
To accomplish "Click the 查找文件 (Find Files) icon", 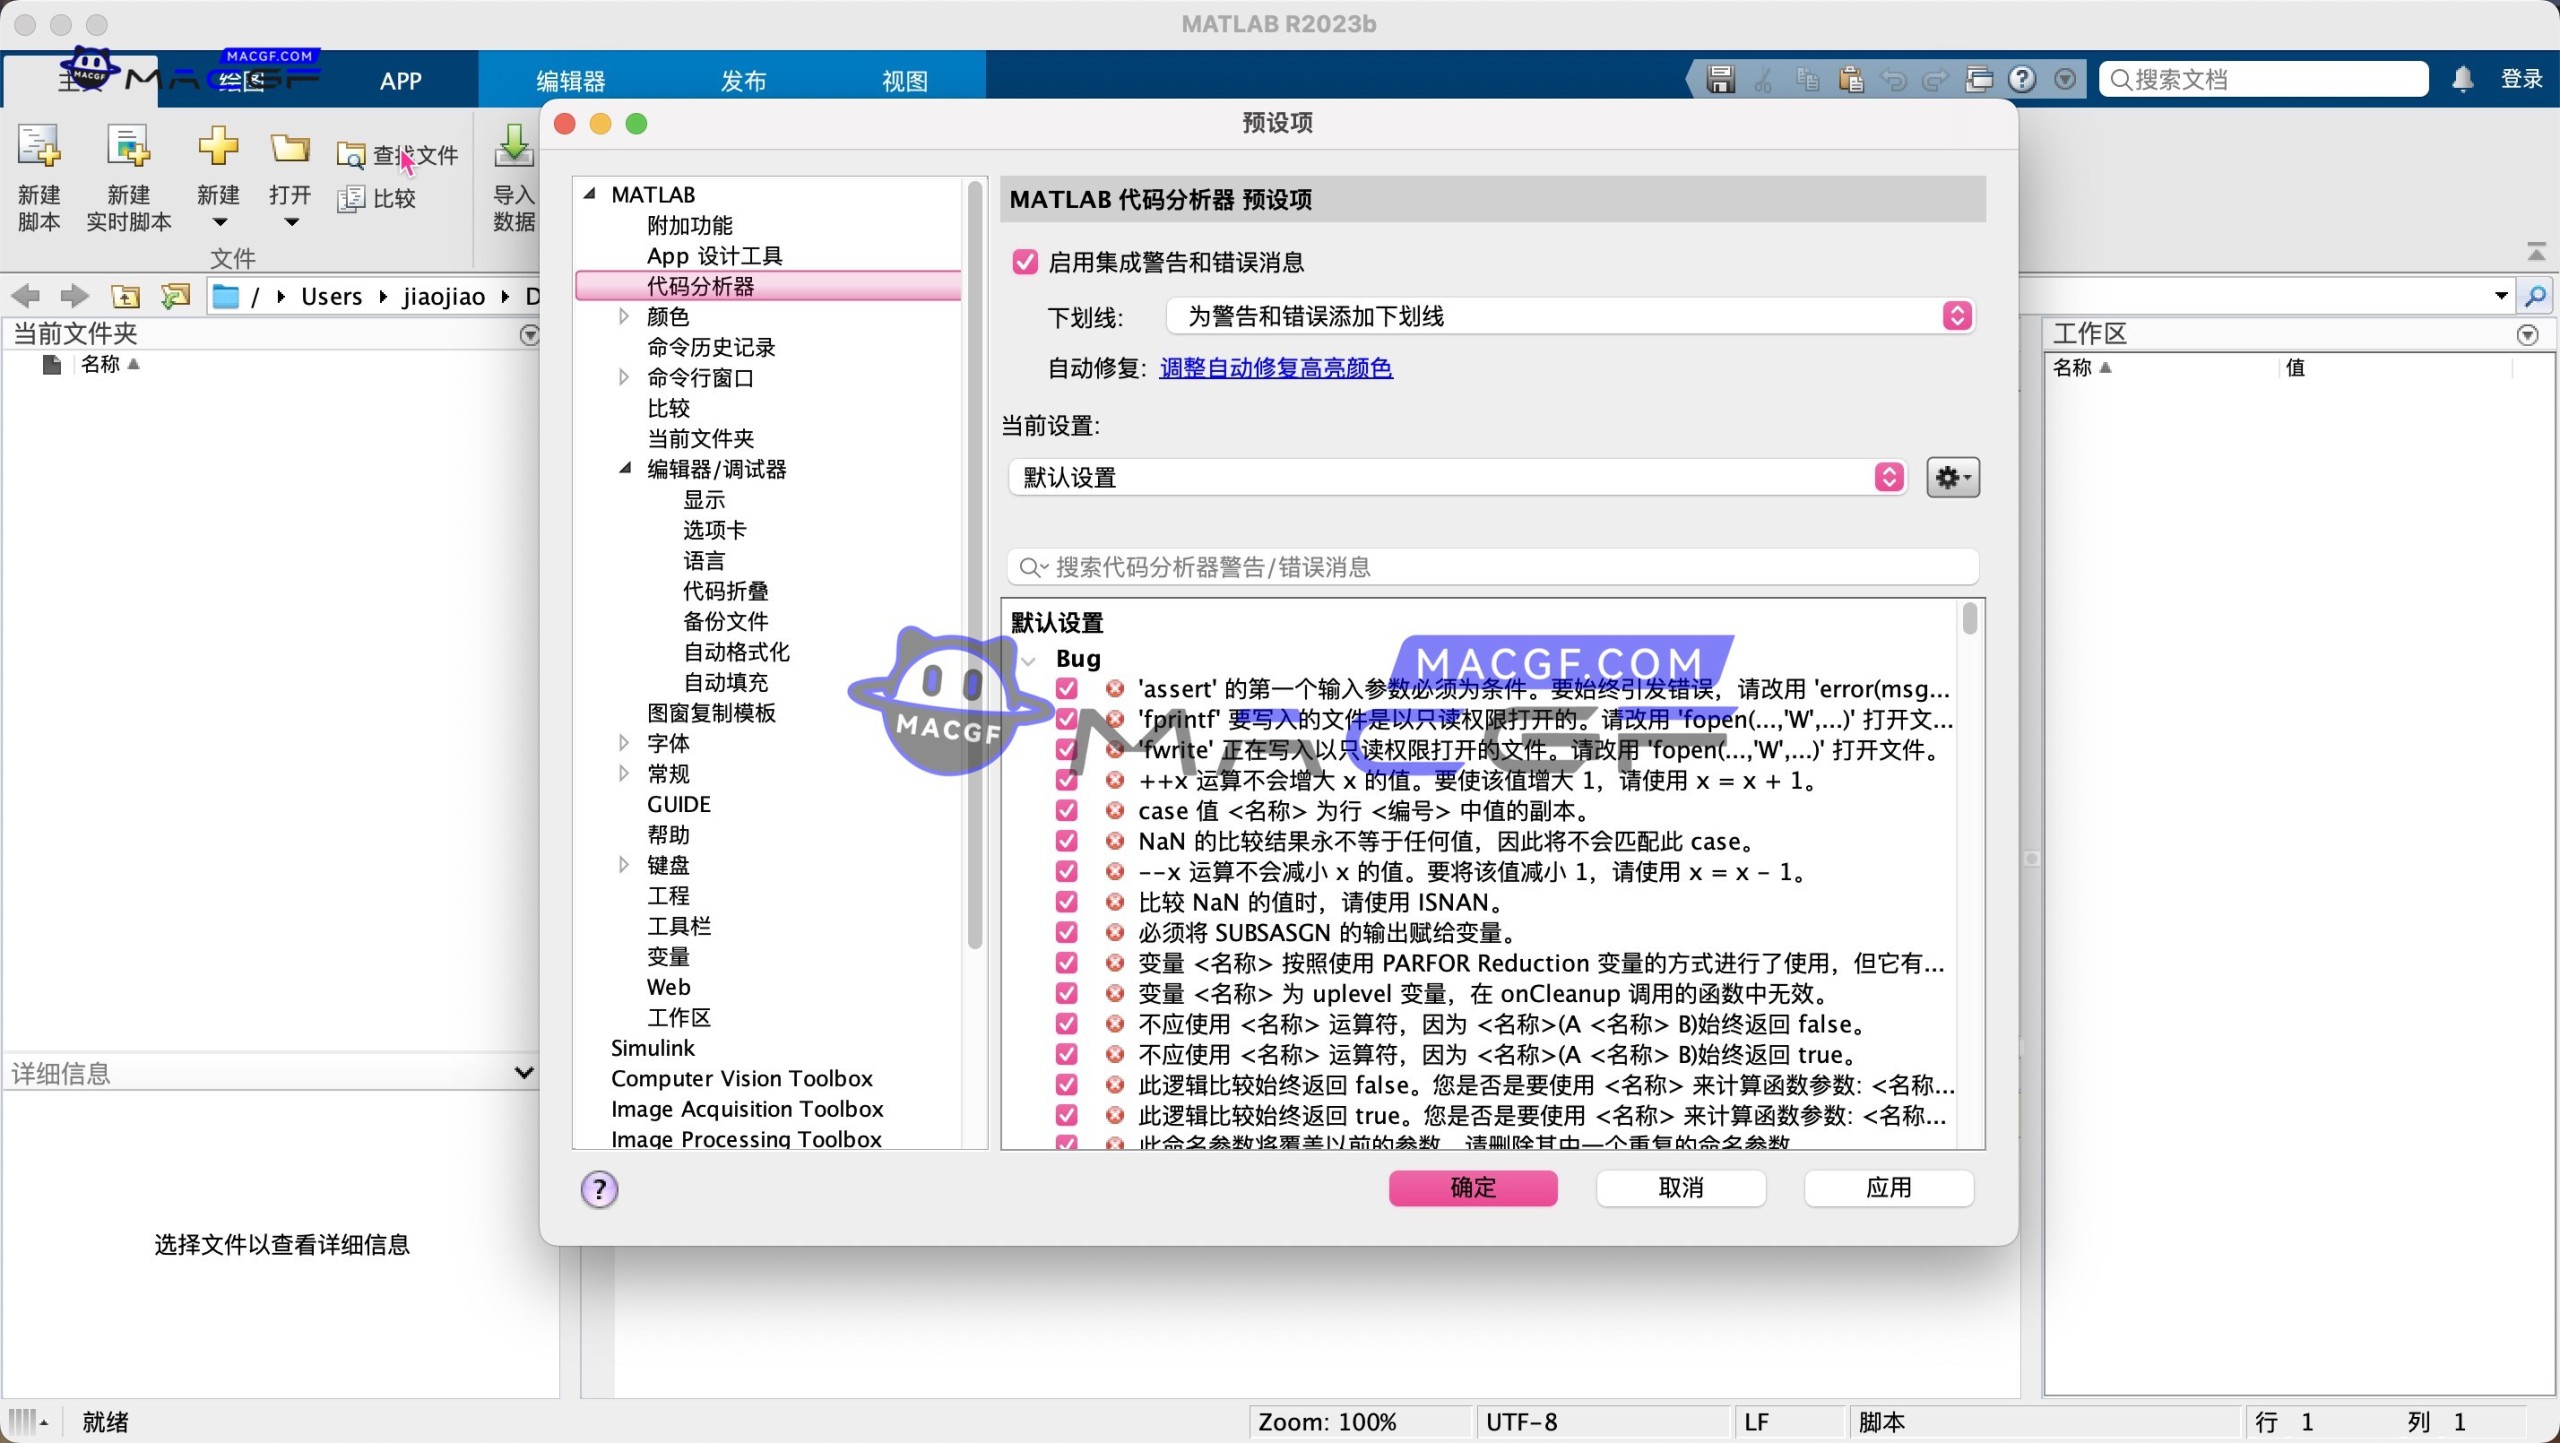I will 399,153.
